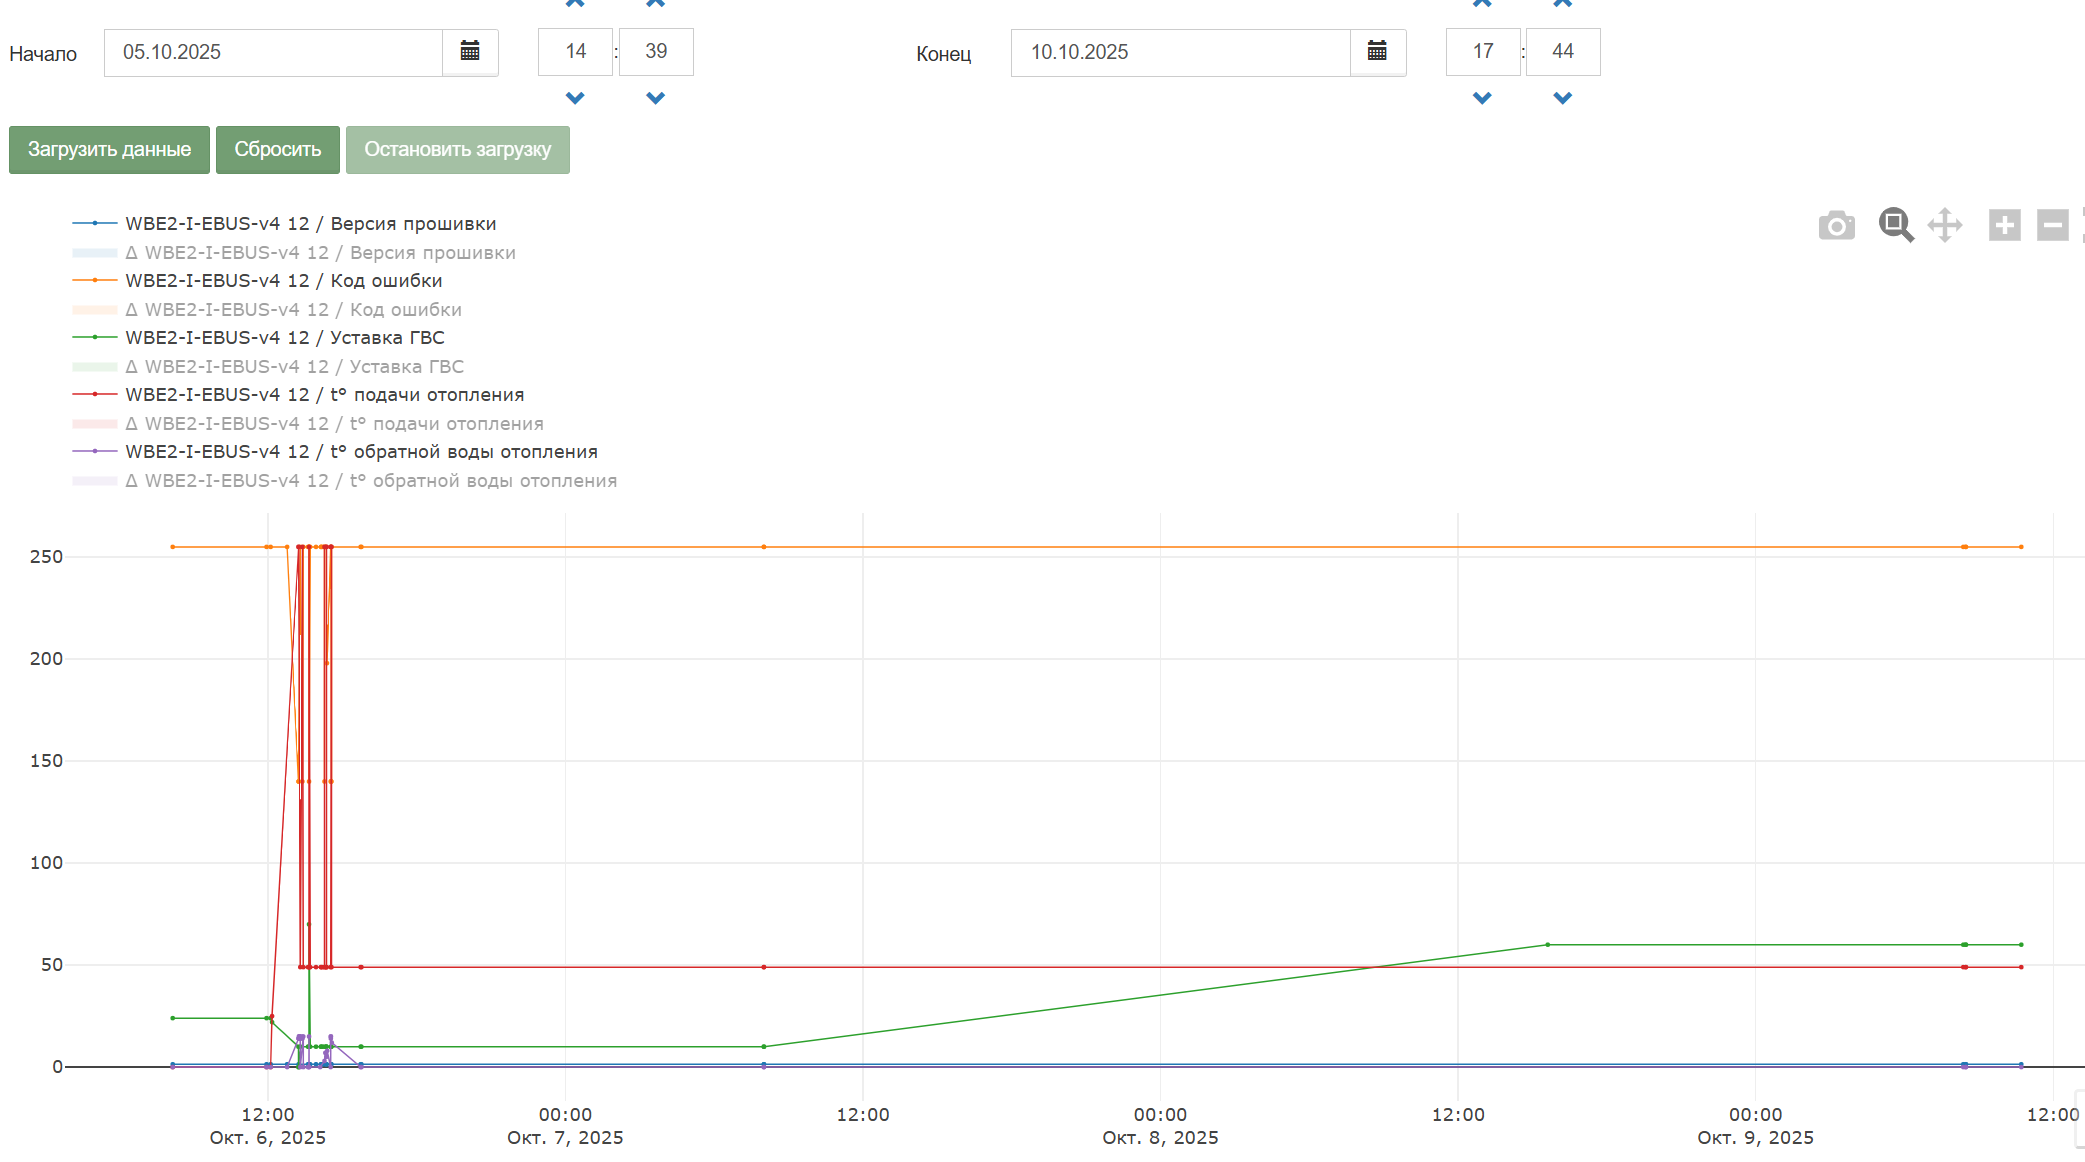Viewport: 2085px width, 1162px height.
Task: Click the end minutes field showing 44
Action: click(x=1562, y=52)
